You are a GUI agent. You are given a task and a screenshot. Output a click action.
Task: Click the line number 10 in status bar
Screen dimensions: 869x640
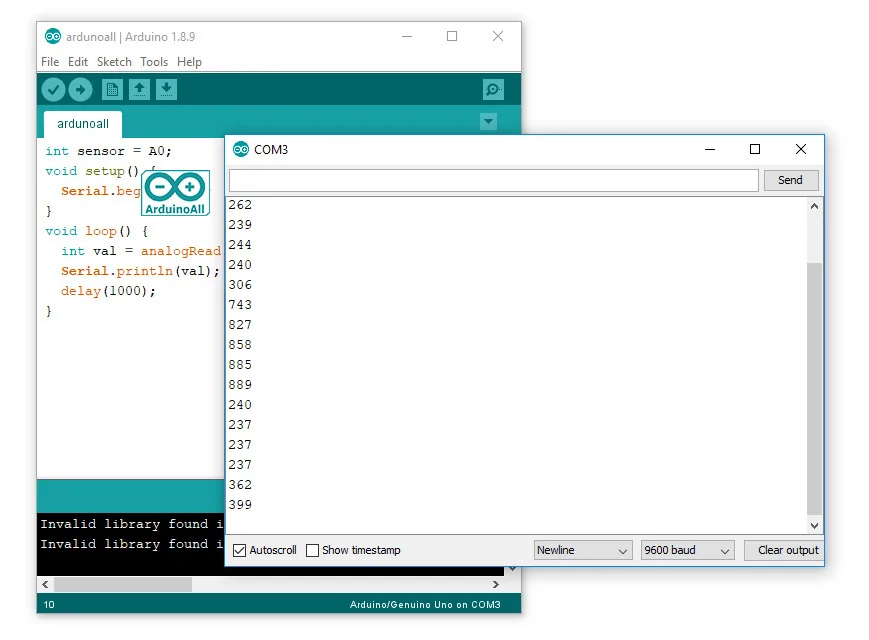49,605
